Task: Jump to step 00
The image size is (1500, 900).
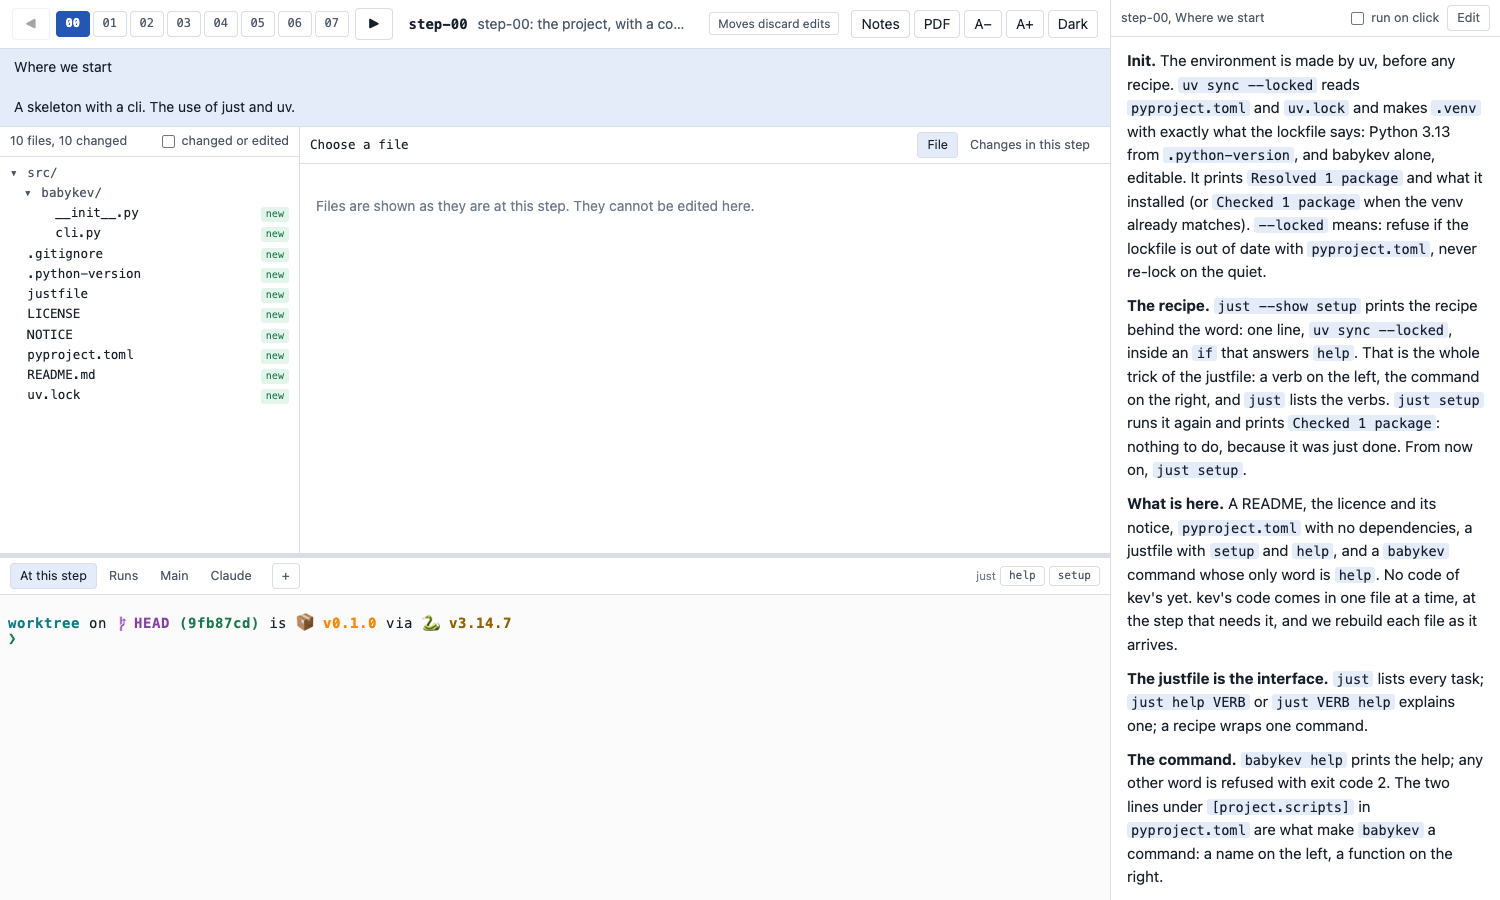Action: (x=73, y=23)
